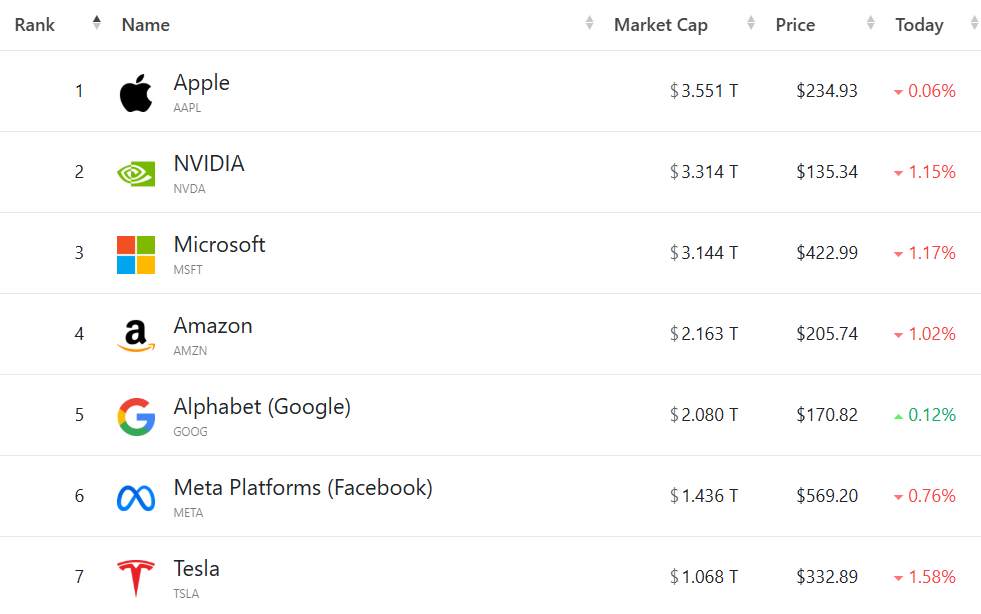Click Alphabet's green 0.12% change
The width and height of the screenshot is (981, 614).
pyautogui.click(x=931, y=415)
